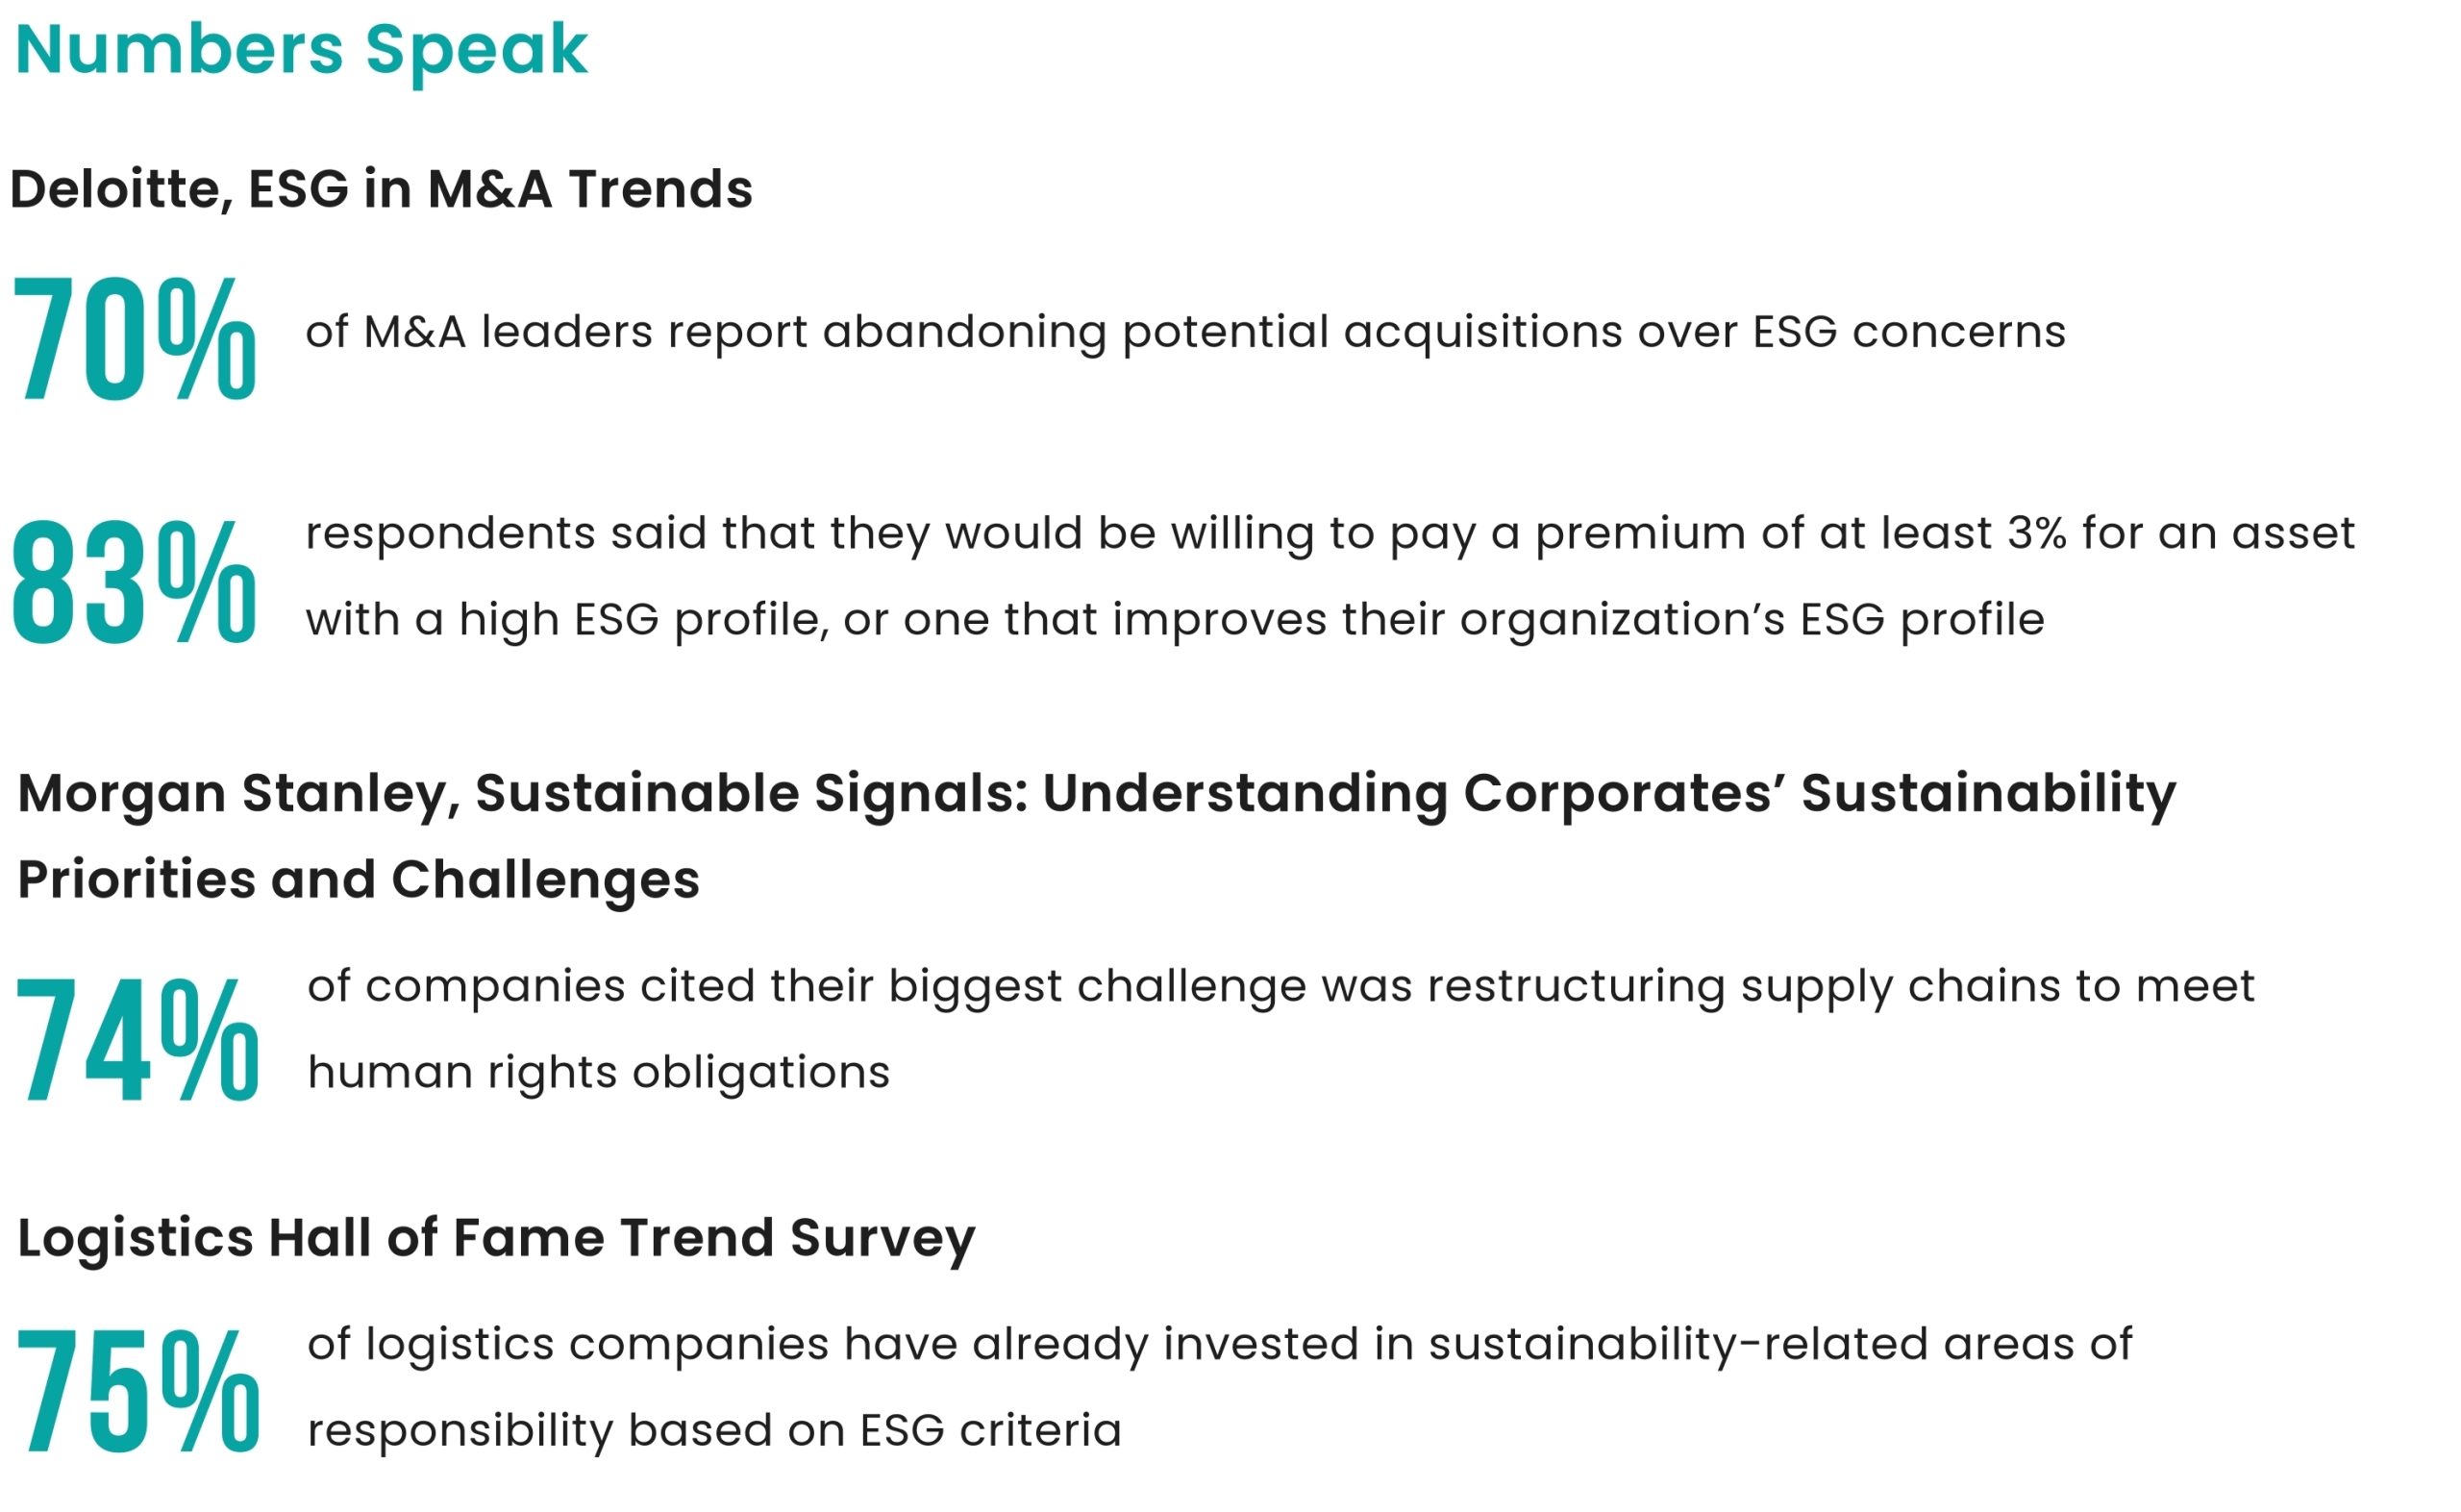
Task: Click the text about restructuring supply chains
Action: click(1281, 987)
